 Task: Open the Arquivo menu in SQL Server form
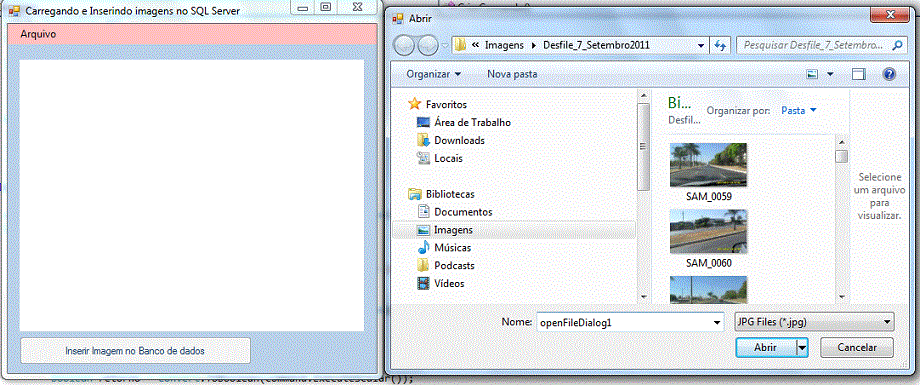pyautogui.click(x=38, y=34)
